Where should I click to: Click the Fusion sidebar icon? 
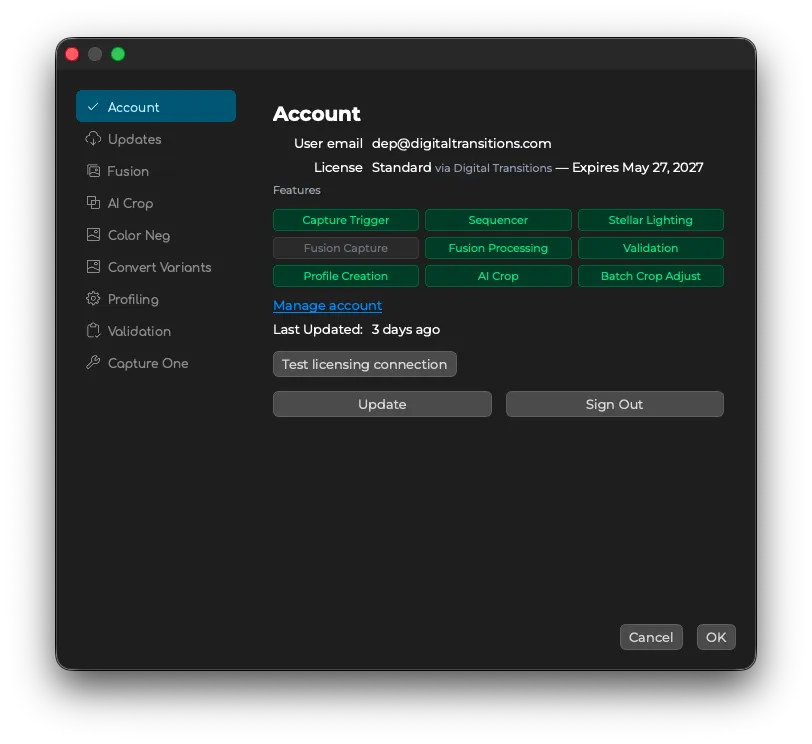pos(93,171)
